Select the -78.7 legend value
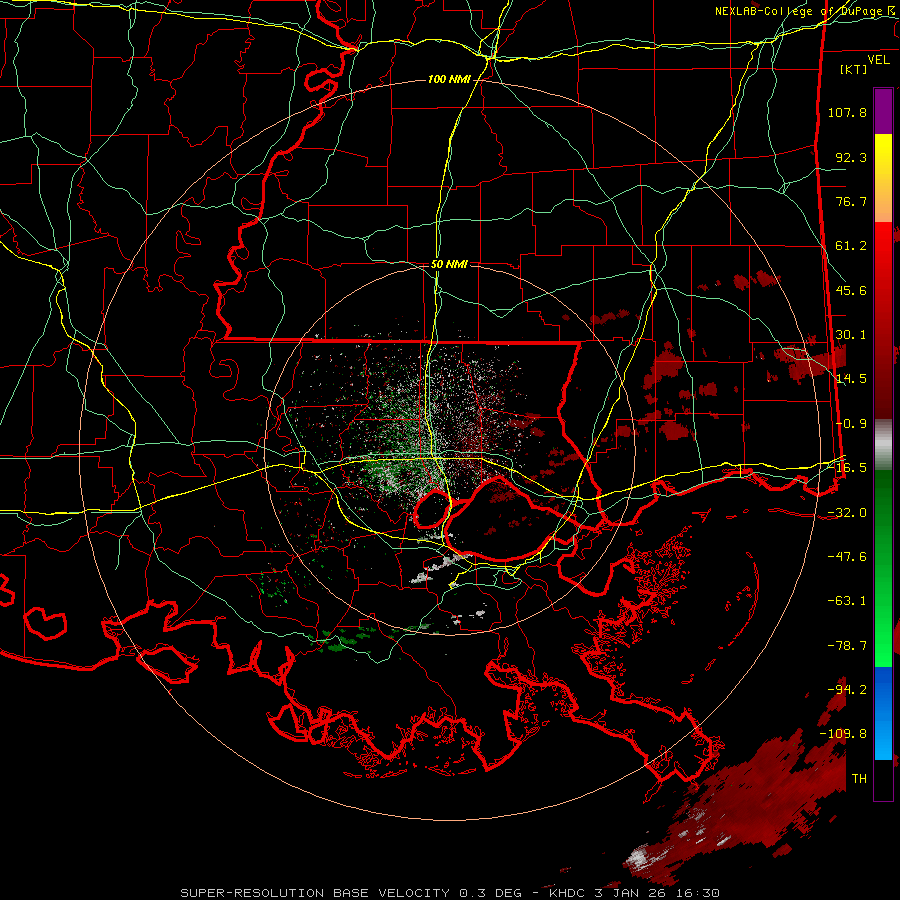The height and width of the screenshot is (900, 900). click(847, 646)
